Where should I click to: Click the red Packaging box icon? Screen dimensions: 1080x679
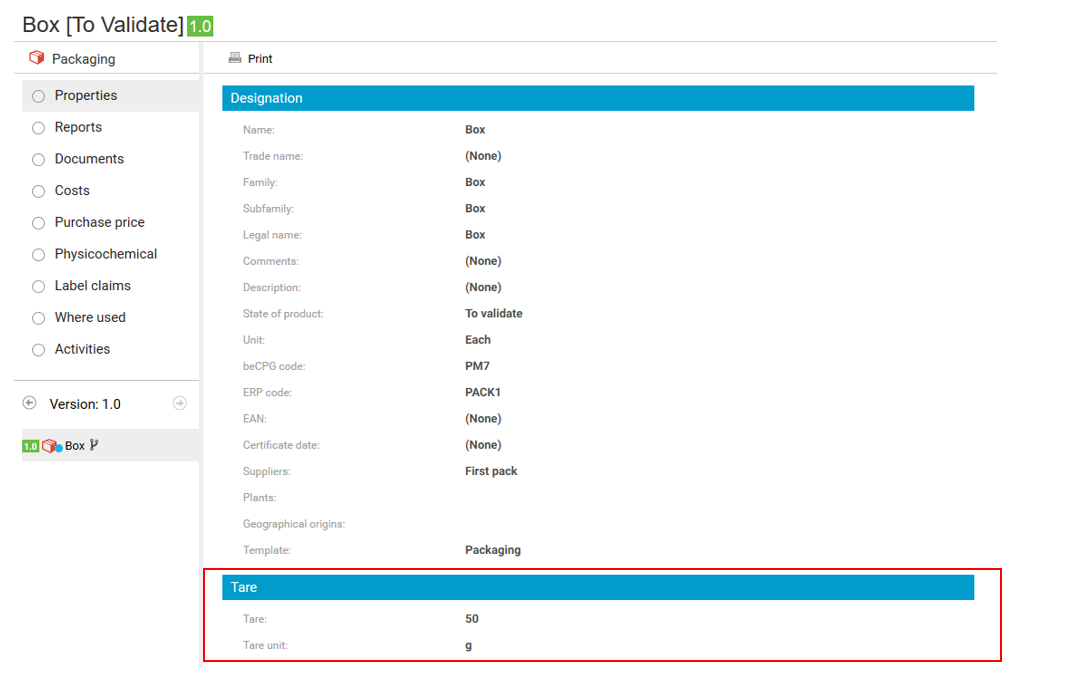[x=37, y=58]
